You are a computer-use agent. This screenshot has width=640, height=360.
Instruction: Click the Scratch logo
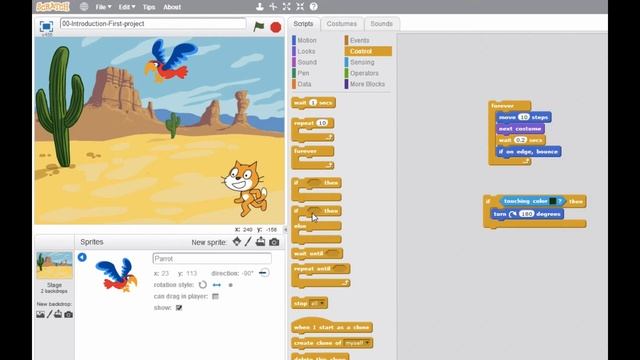pos(52,7)
